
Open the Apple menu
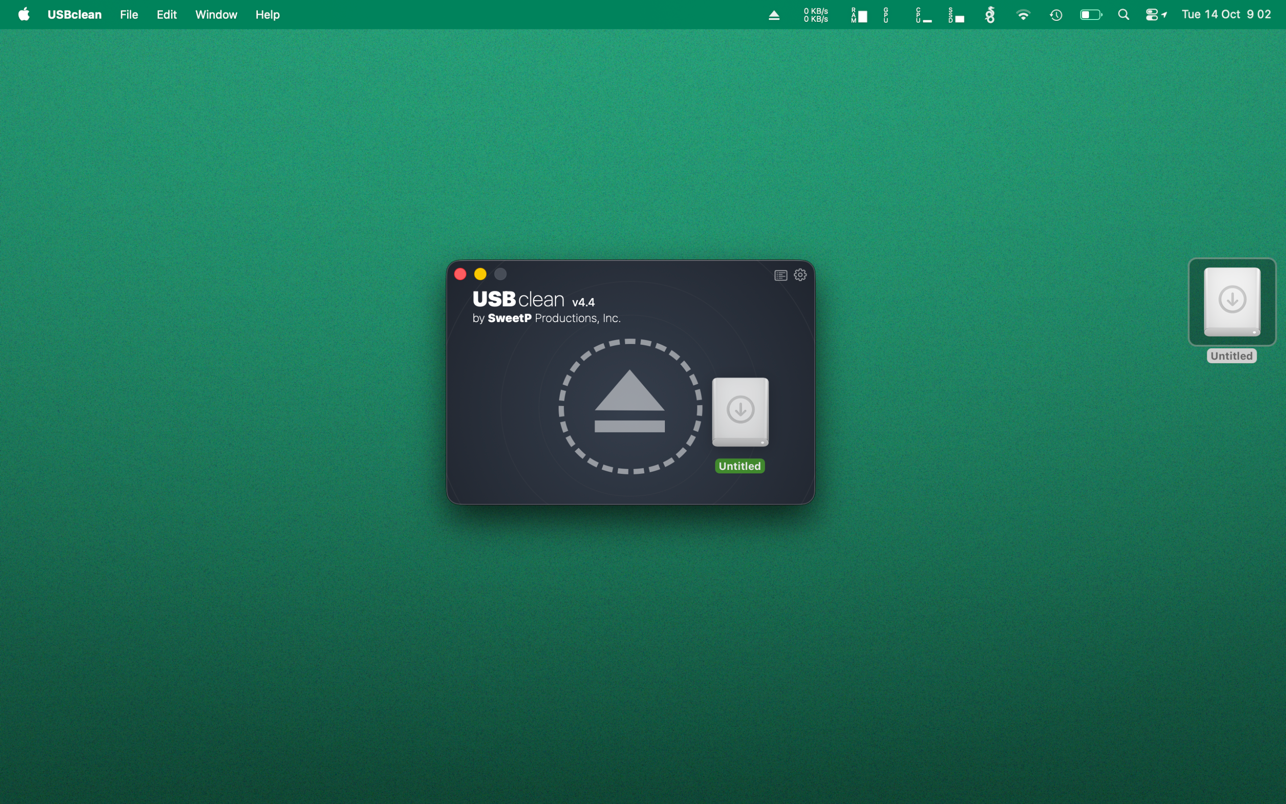coord(23,15)
